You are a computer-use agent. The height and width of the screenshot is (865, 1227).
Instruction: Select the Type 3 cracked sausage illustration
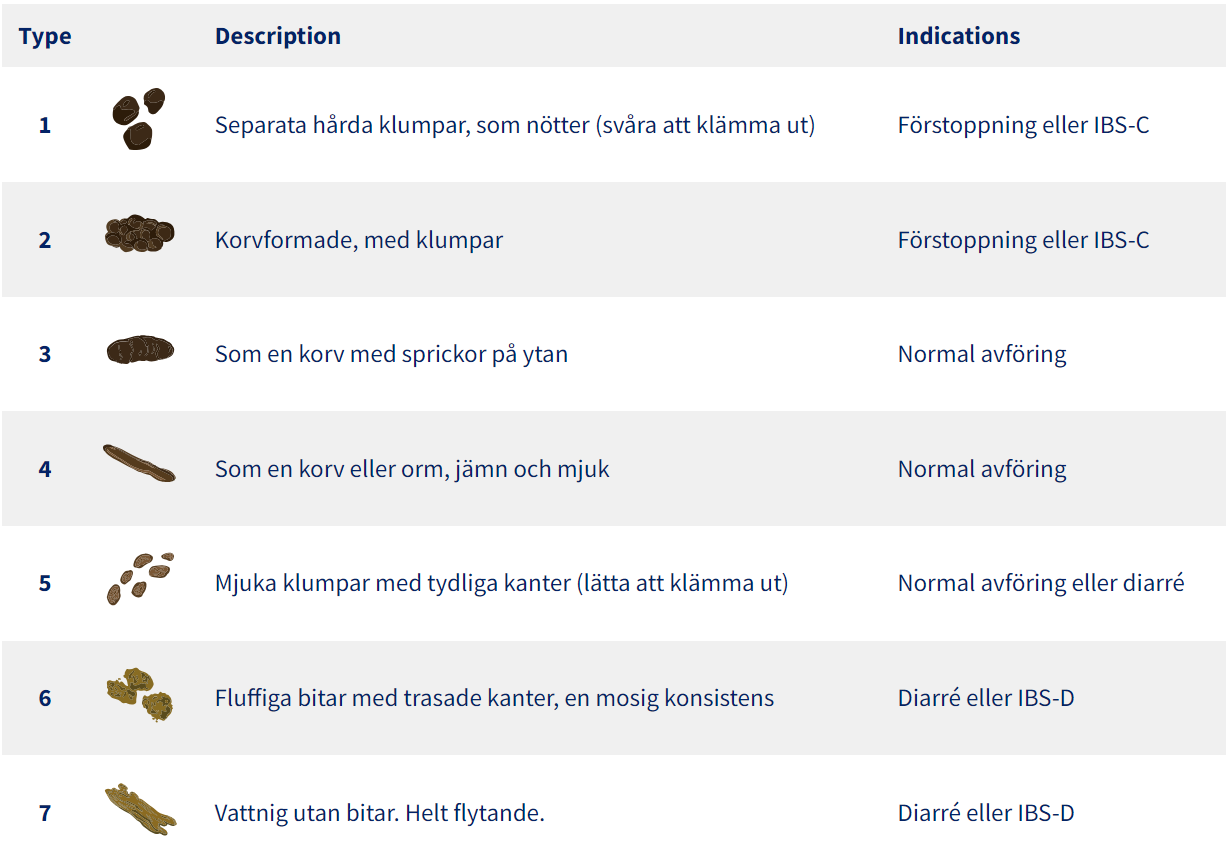pos(140,350)
